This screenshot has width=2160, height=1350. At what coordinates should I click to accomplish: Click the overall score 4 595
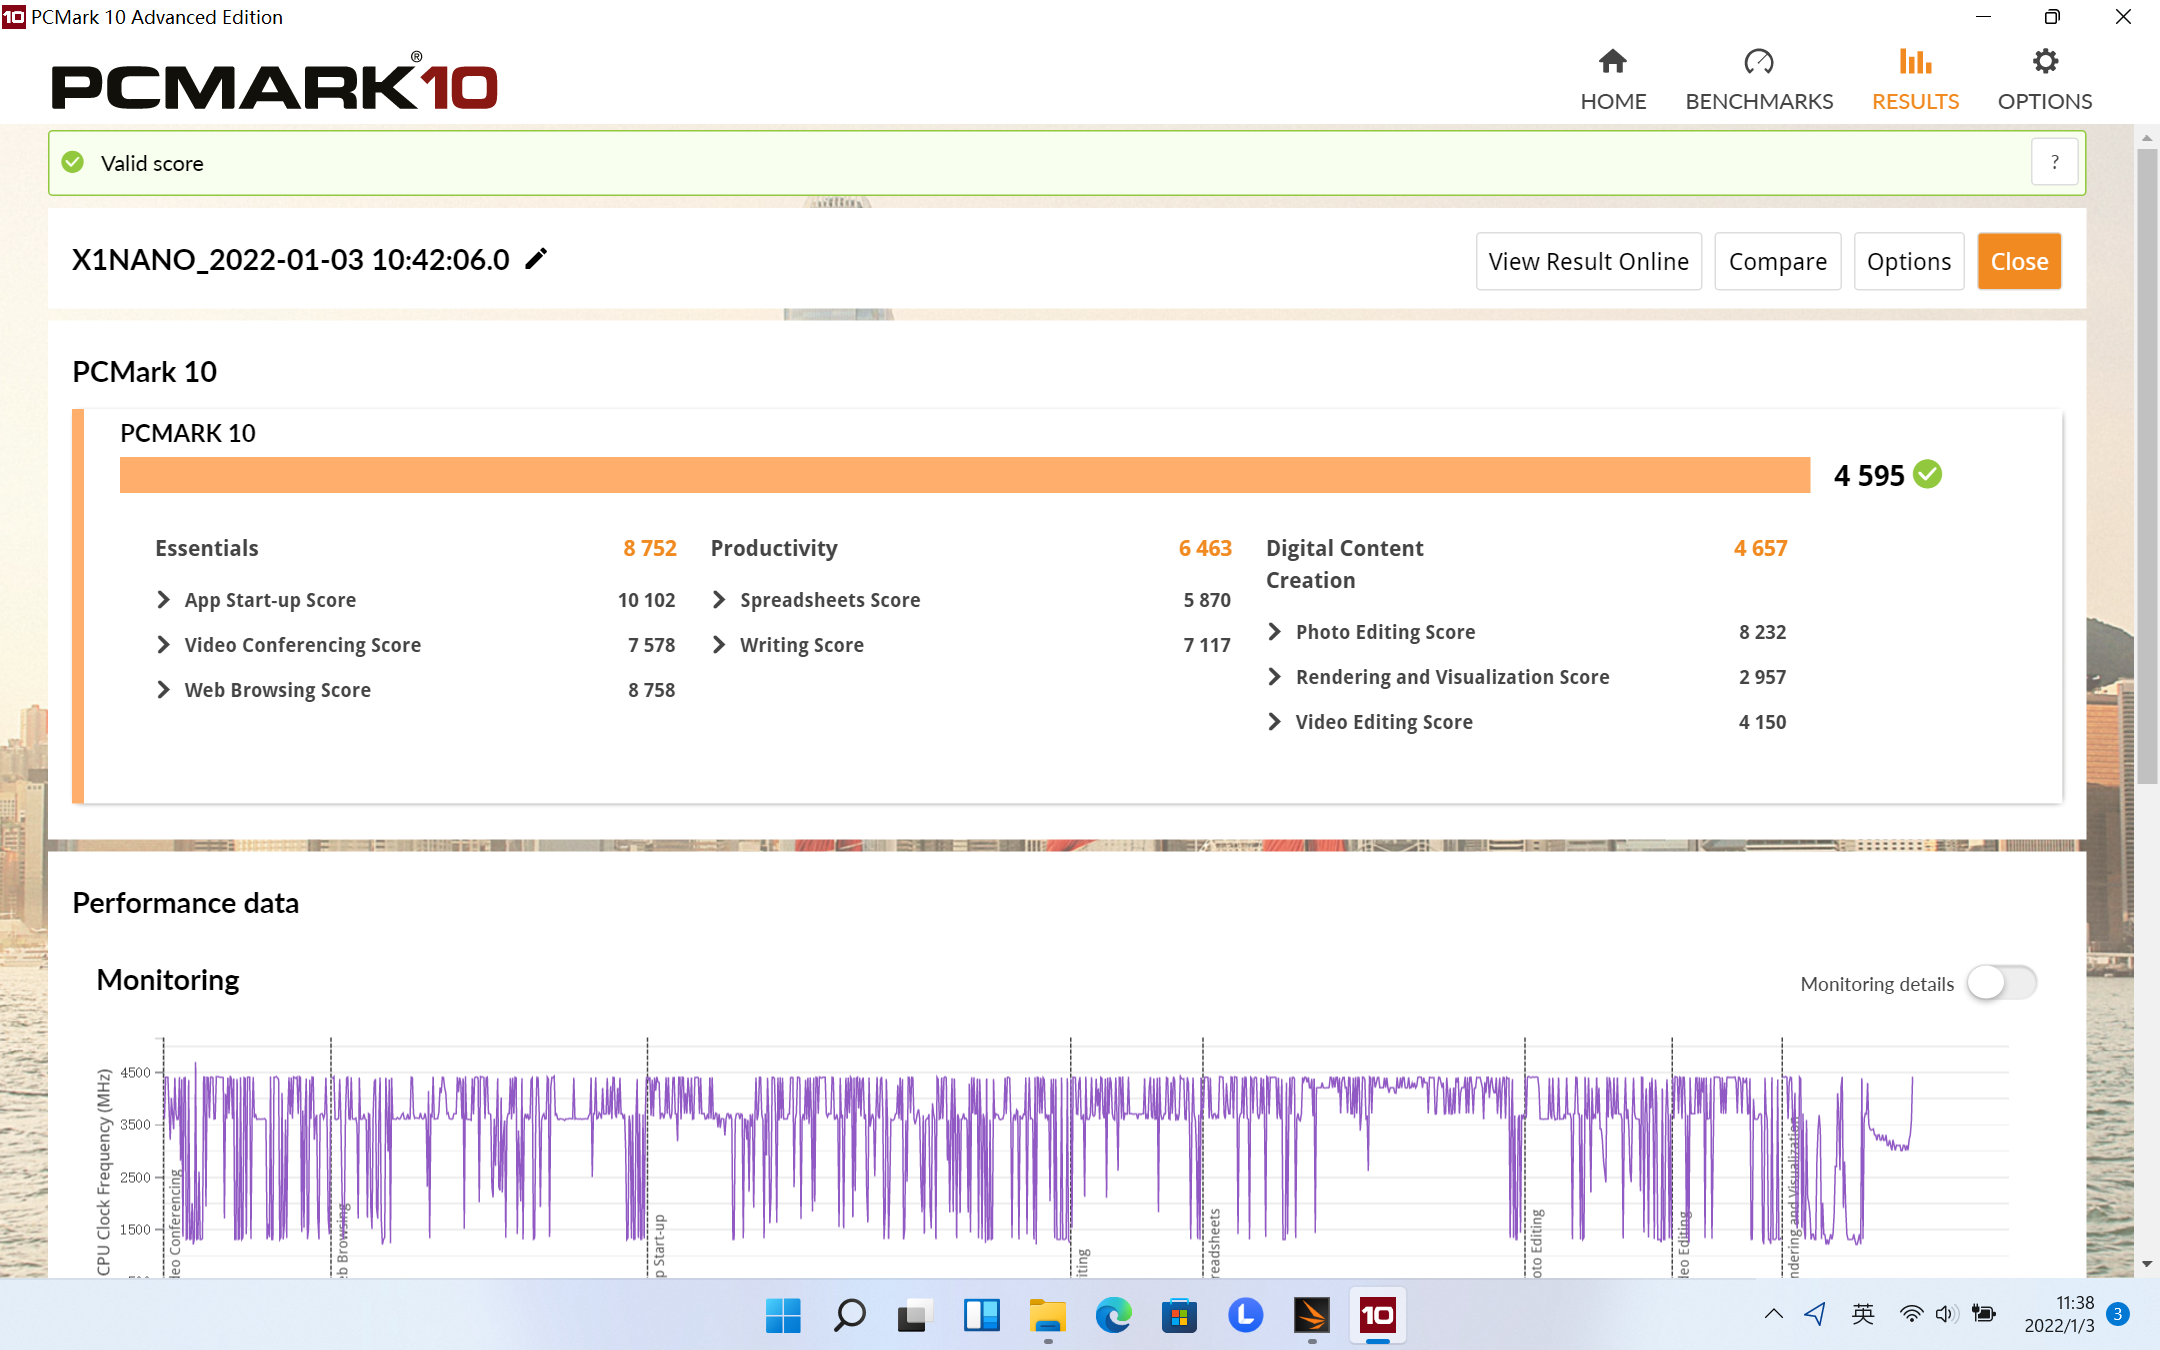coord(1869,475)
